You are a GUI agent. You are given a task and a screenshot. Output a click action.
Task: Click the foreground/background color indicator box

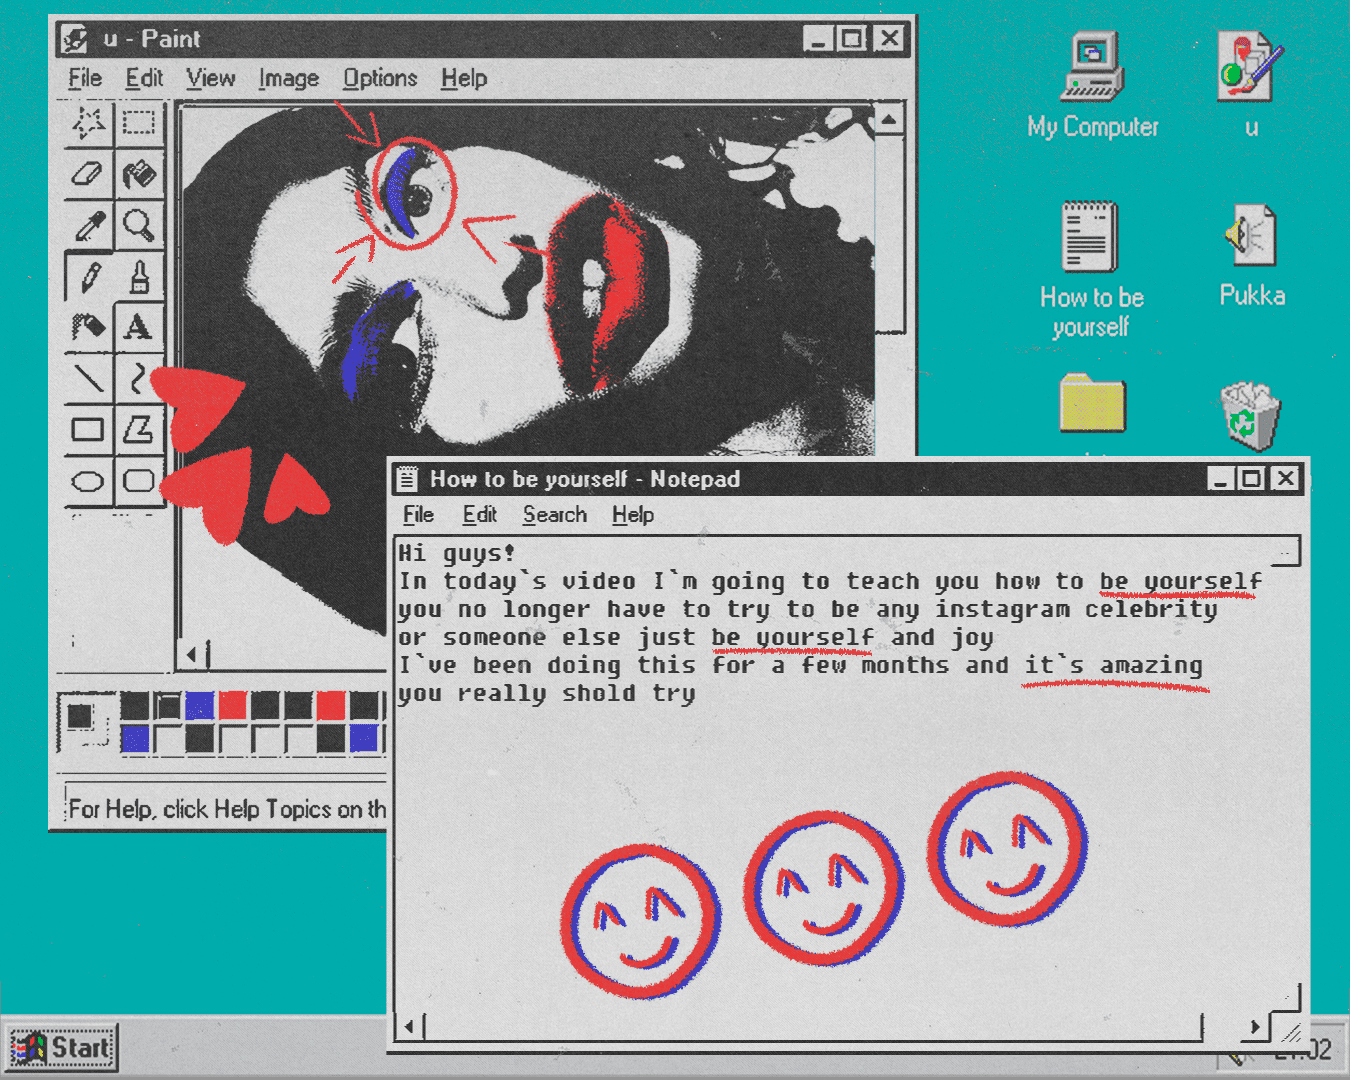85,722
